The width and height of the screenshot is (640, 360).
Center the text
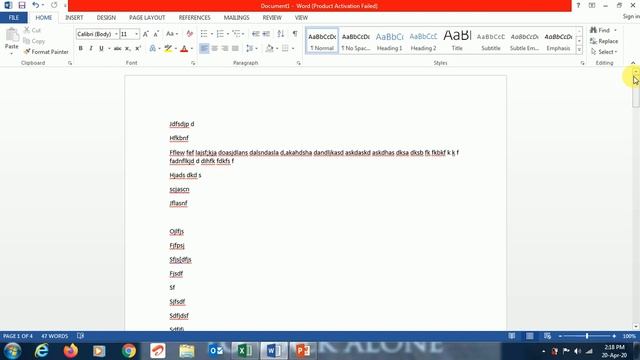pyautogui.click(x=214, y=49)
